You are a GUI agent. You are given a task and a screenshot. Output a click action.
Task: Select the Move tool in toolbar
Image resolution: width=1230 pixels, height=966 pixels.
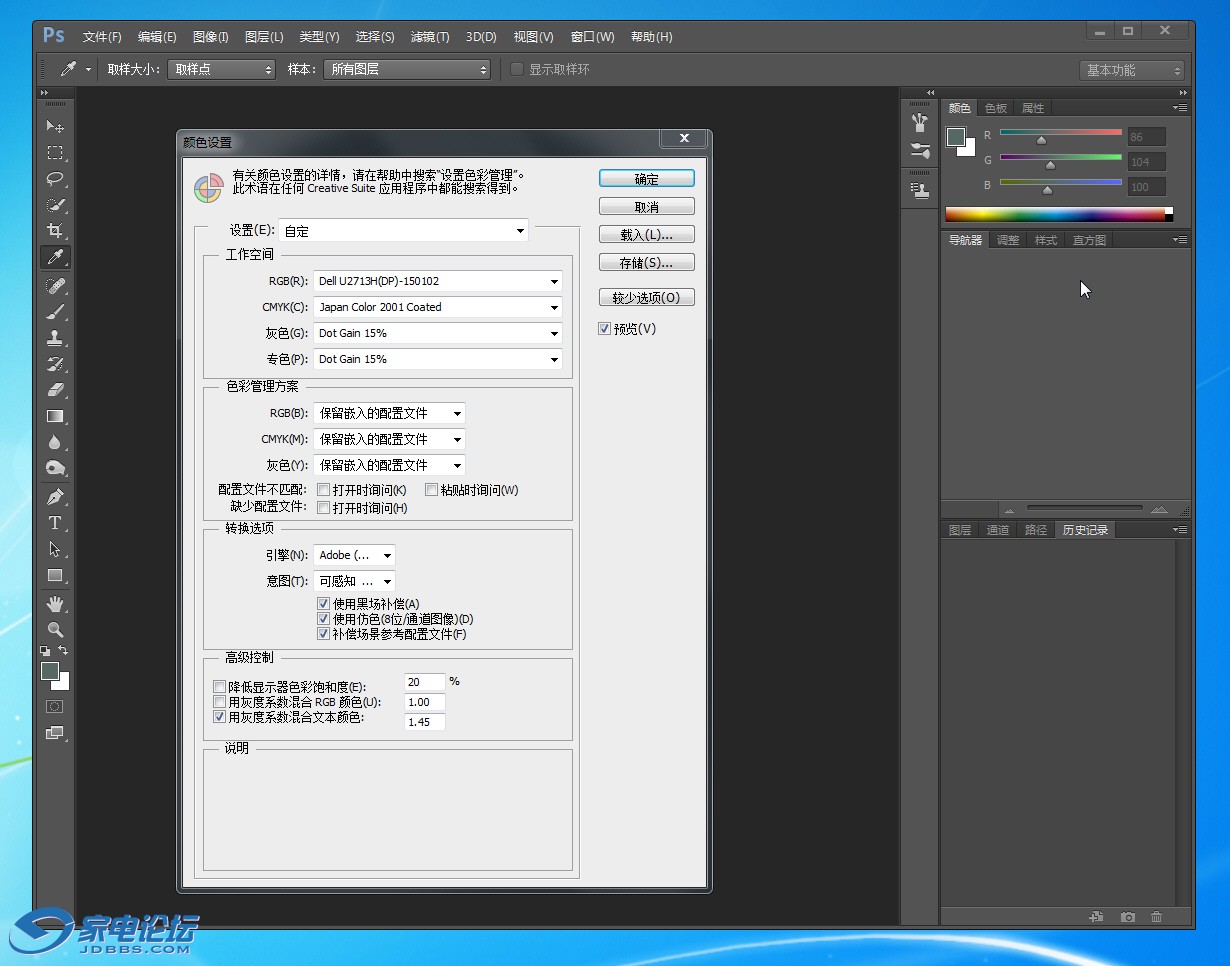(x=55, y=127)
